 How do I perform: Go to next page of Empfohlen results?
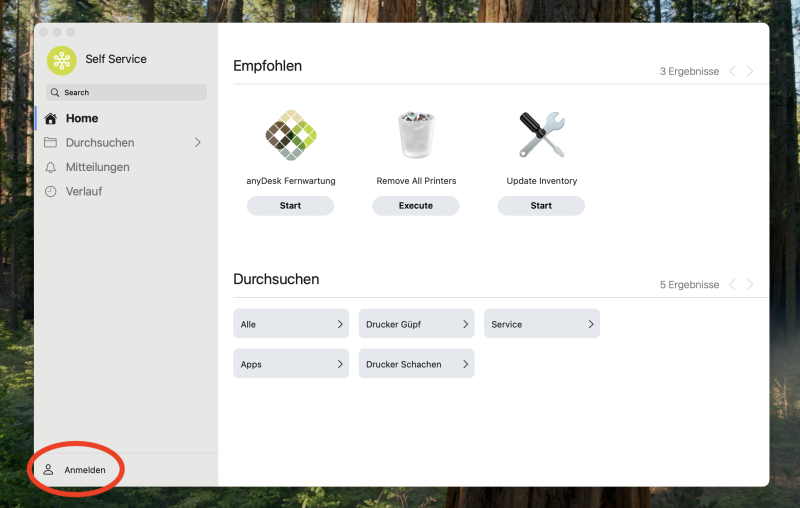(x=750, y=71)
